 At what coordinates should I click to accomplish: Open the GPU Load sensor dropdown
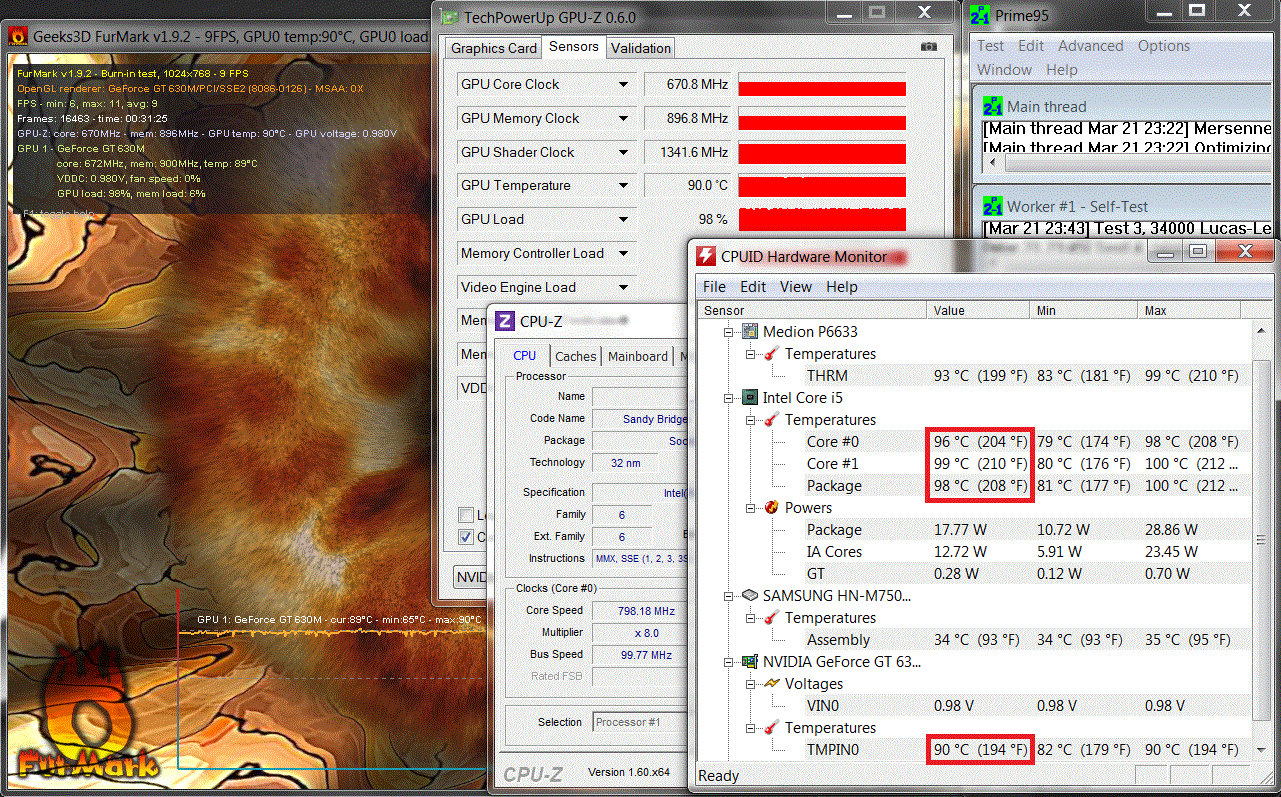tap(624, 220)
